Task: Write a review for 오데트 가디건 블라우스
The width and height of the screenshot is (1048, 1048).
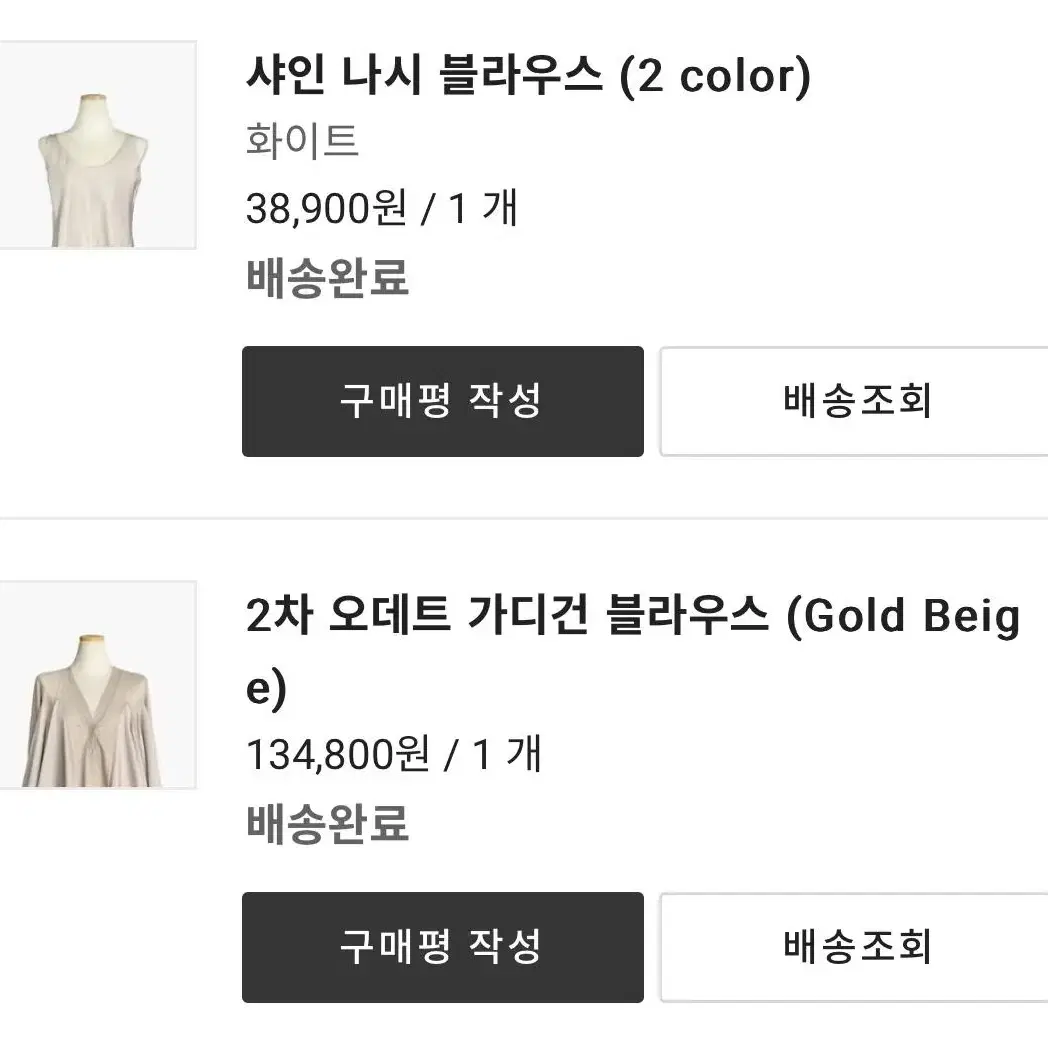Action: click(442, 947)
